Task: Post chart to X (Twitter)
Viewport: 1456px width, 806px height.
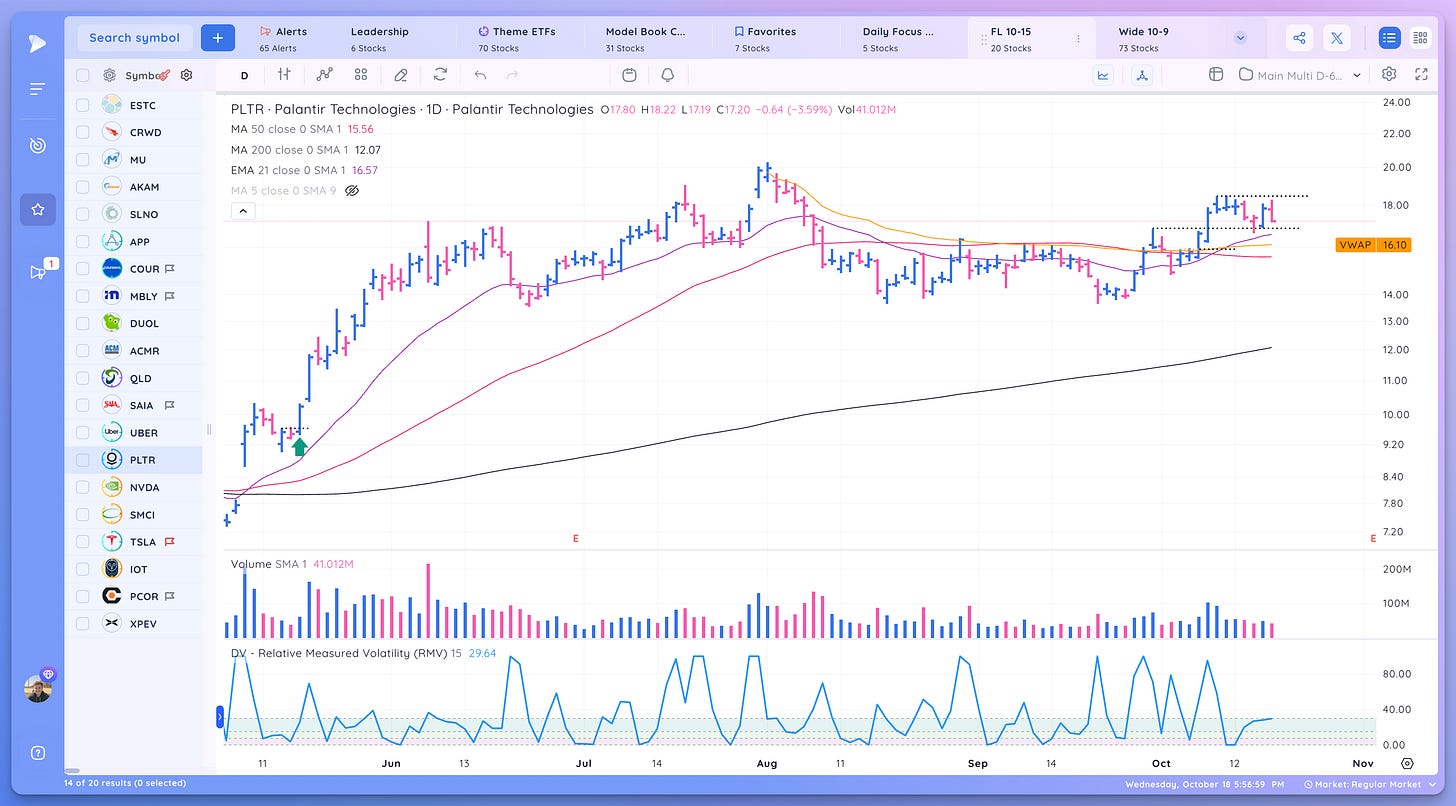Action: click(x=1337, y=38)
